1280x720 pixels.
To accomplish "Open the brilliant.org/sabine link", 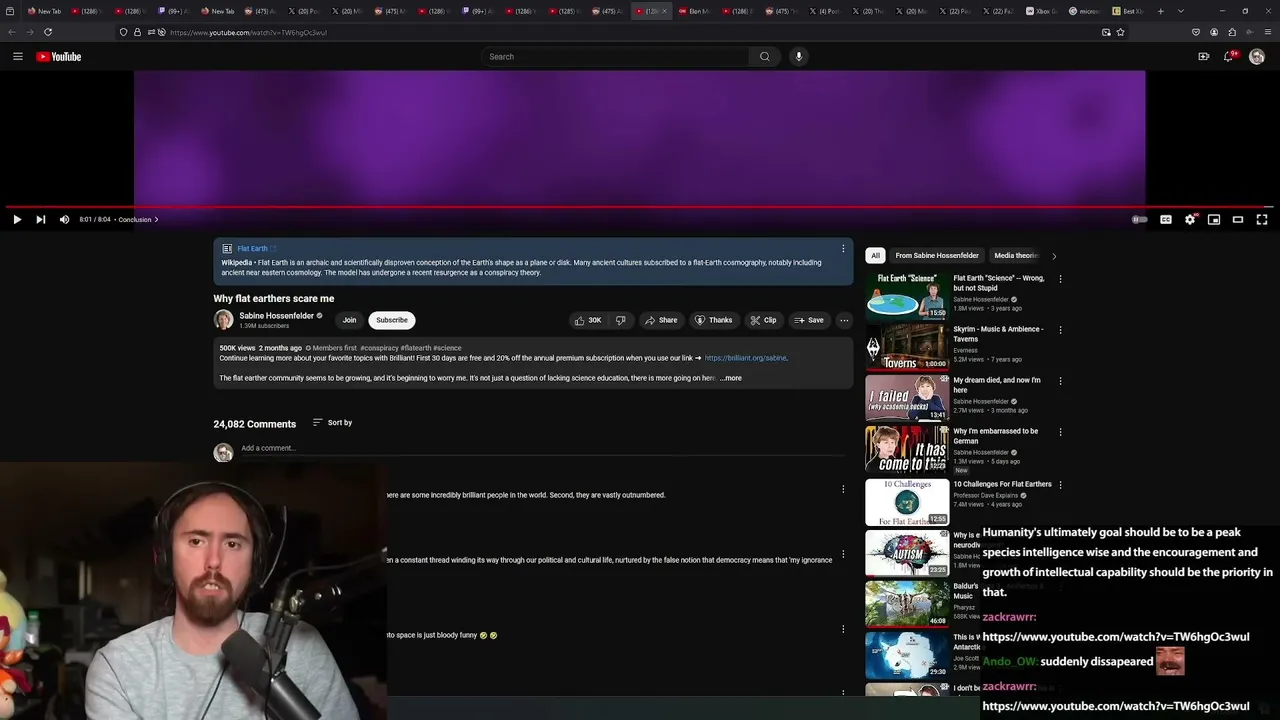I will point(745,358).
